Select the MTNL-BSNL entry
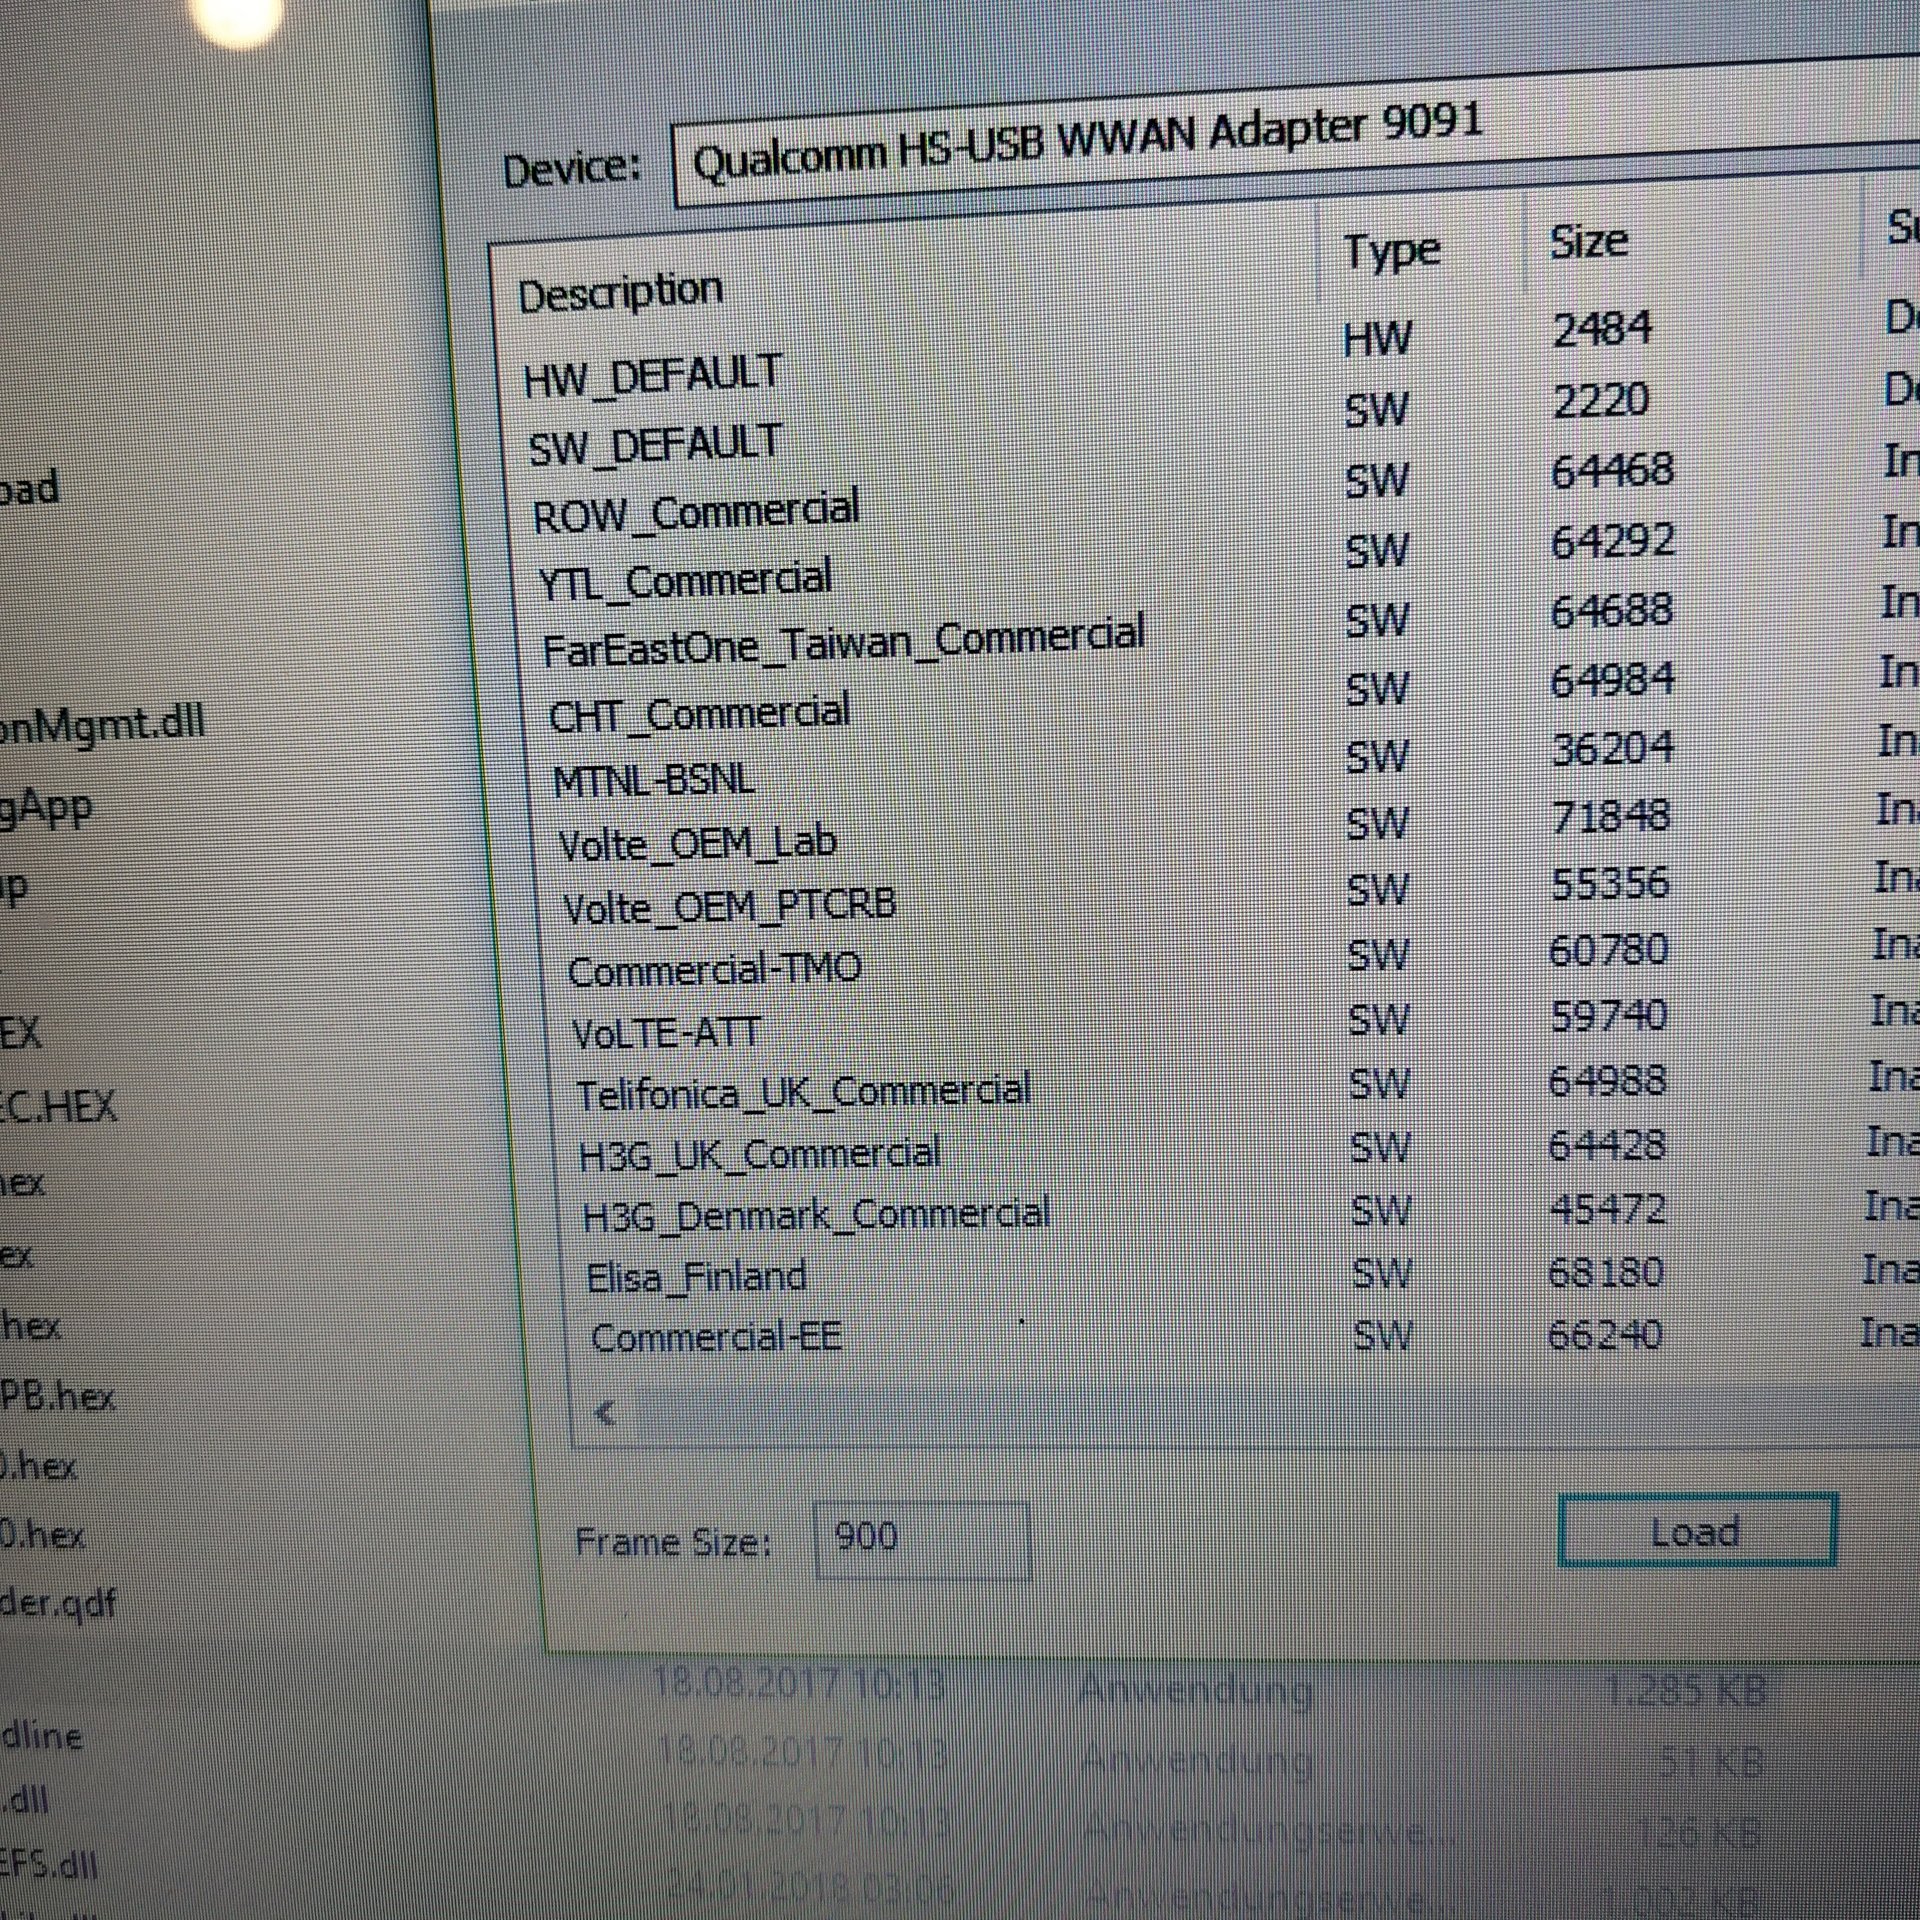The width and height of the screenshot is (1920, 1920). pyautogui.click(x=654, y=780)
